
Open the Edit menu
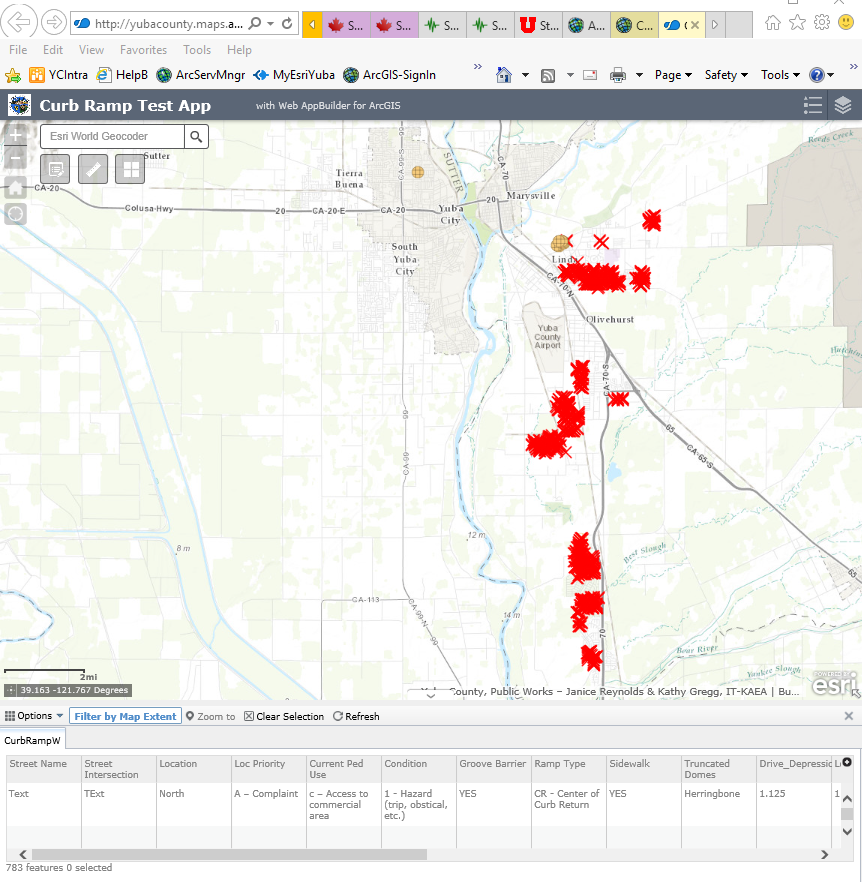click(x=53, y=50)
